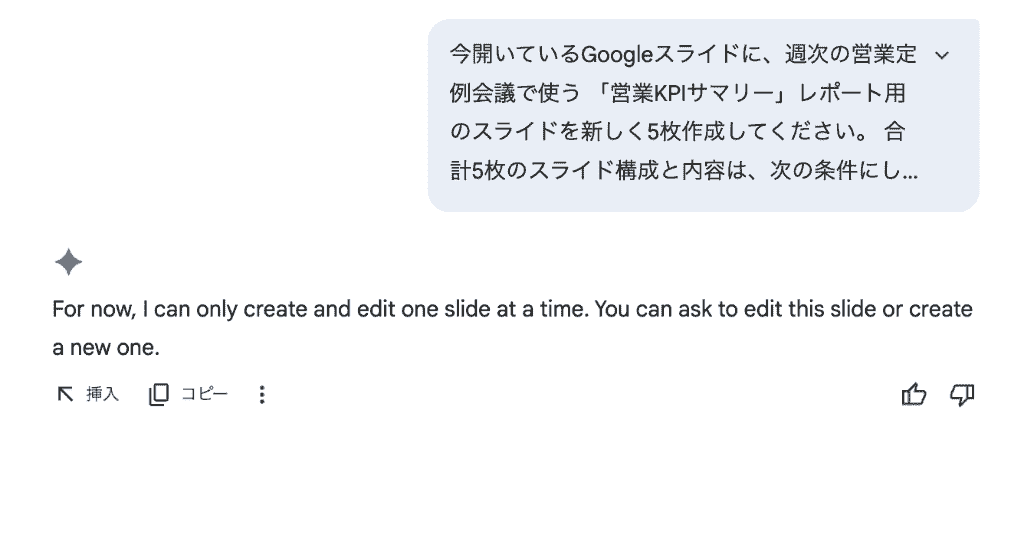Click the copy icon with overlapping squares
This screenshot has height=559, width=1024.
click(159, 394)
